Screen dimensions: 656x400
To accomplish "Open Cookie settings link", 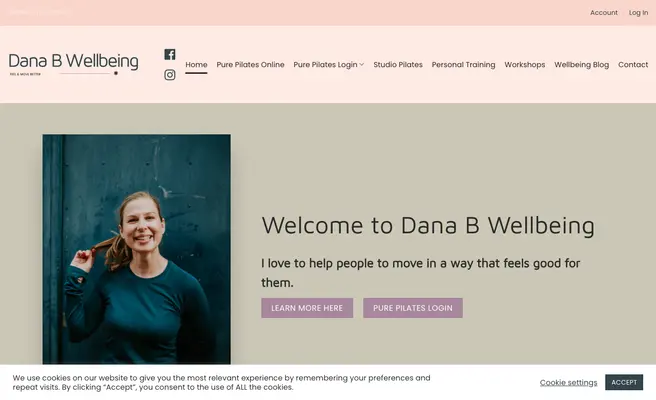I will (x=568, y=382).
